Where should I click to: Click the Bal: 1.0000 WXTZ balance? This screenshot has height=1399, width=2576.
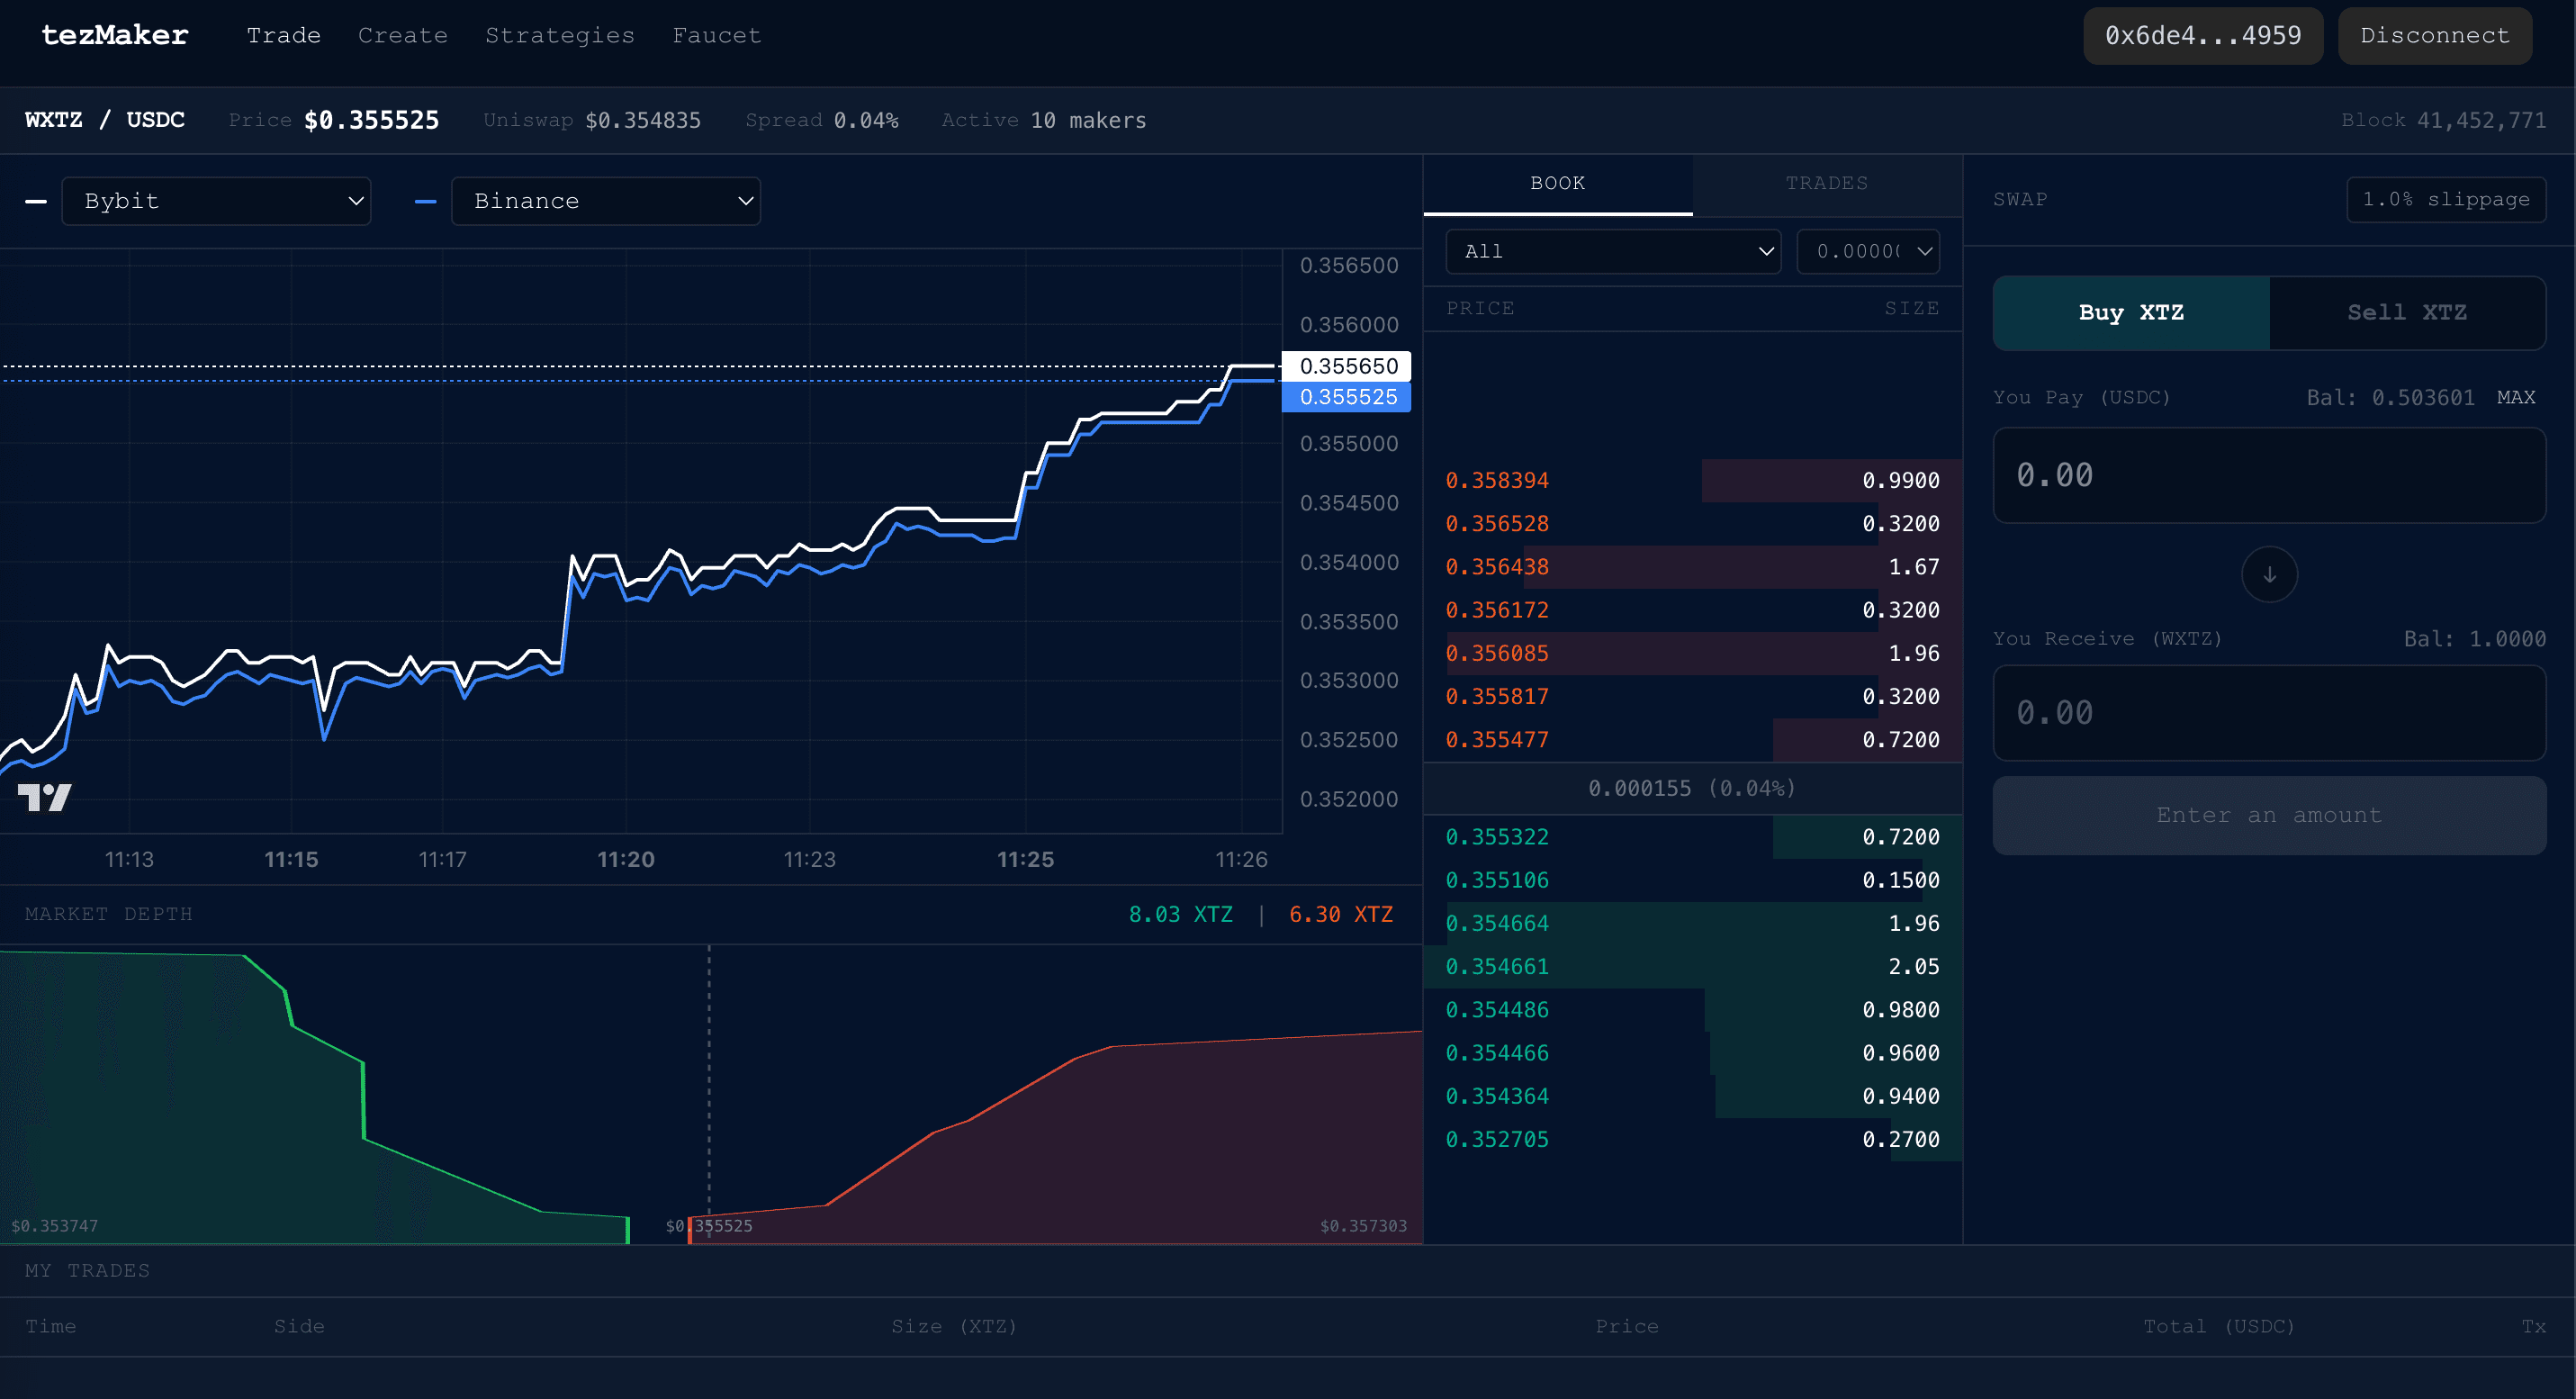click(x=2475, y=639)
